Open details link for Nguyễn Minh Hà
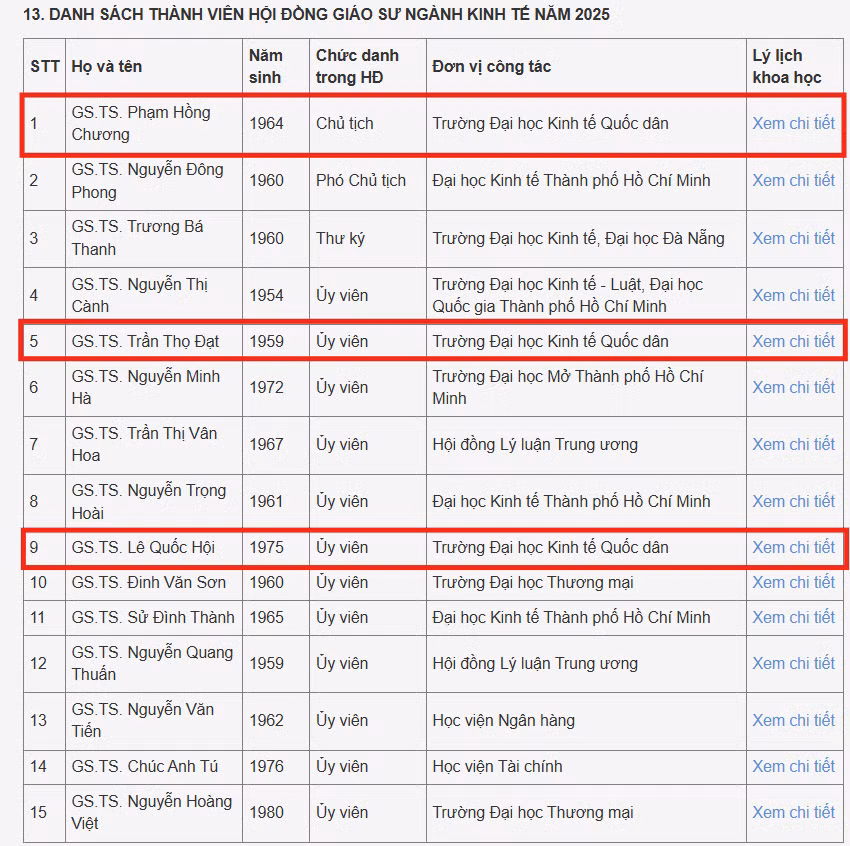Viewport: 850px width, 846px height. (794, 388)
